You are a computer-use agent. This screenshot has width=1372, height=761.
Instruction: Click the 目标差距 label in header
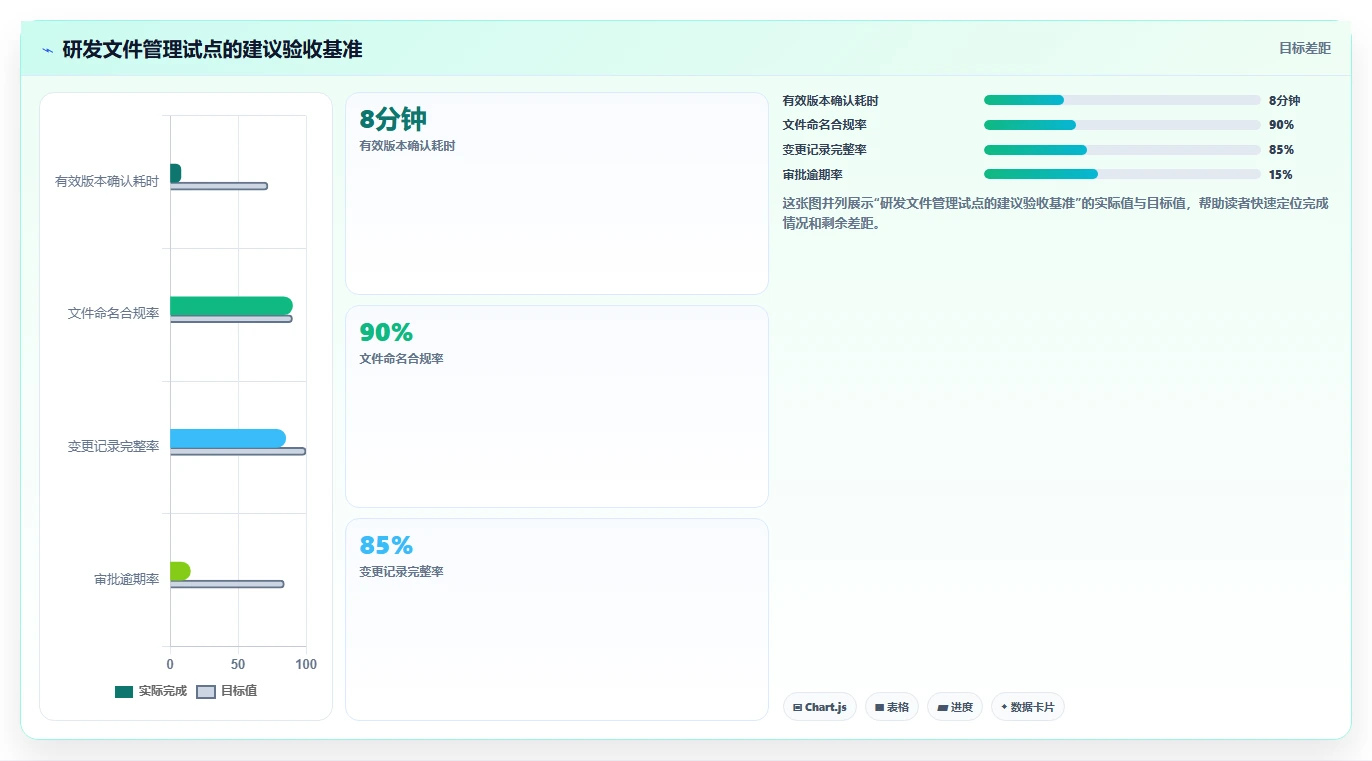tap(1305, 48)
